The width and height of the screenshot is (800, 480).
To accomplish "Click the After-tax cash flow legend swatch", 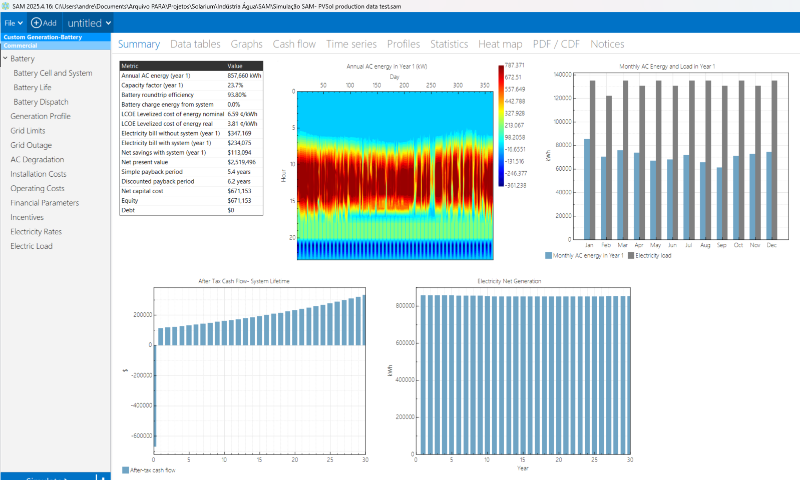I will coord(126,470).
